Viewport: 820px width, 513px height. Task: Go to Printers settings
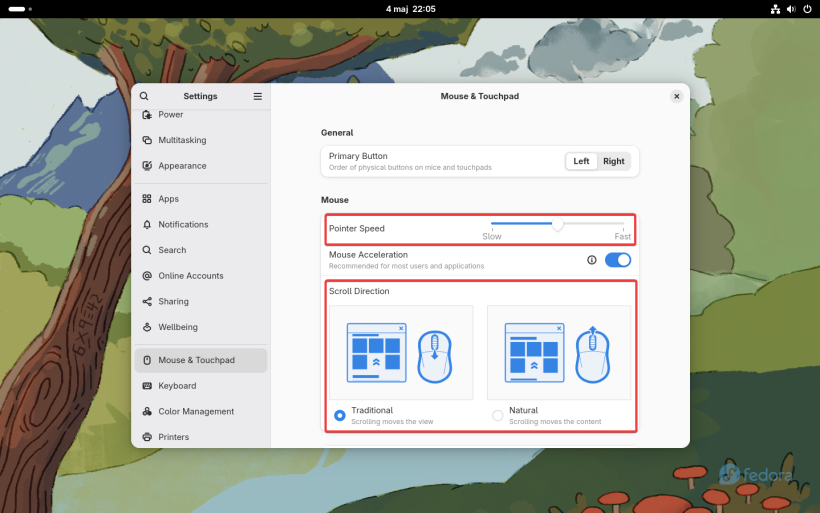tap(201, 437)
